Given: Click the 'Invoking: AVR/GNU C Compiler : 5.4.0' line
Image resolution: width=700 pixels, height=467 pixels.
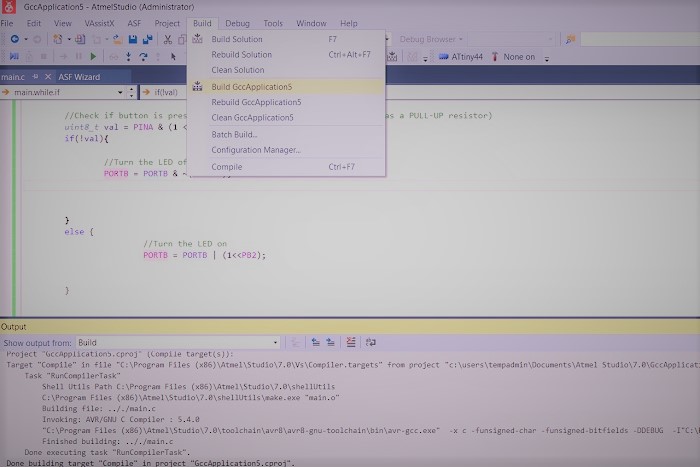Looking at the screenshot, I should point(121,419).
